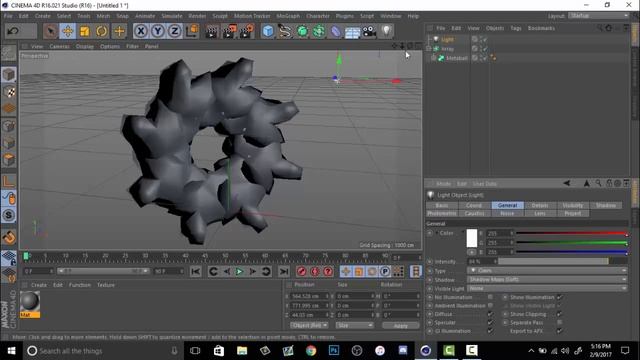Open the File menu
This screenshot has height=360, width=640.
8,16
